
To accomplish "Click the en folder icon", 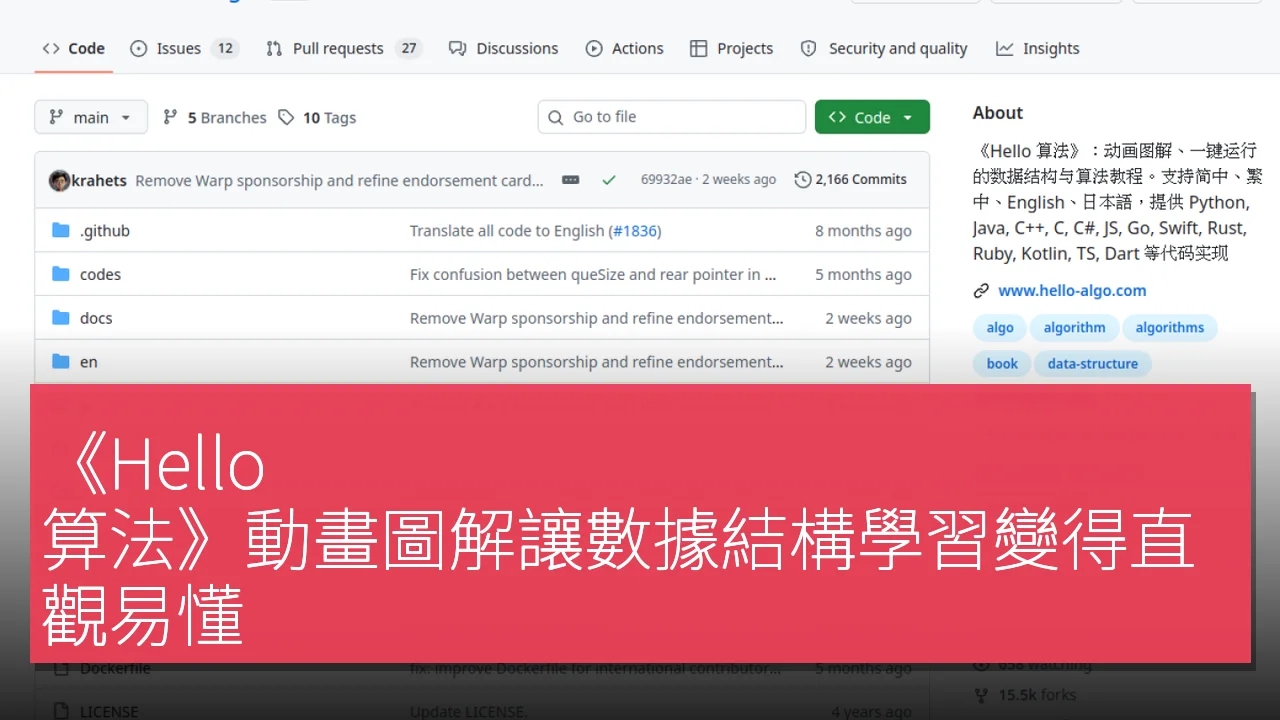I will coord(61,362).
